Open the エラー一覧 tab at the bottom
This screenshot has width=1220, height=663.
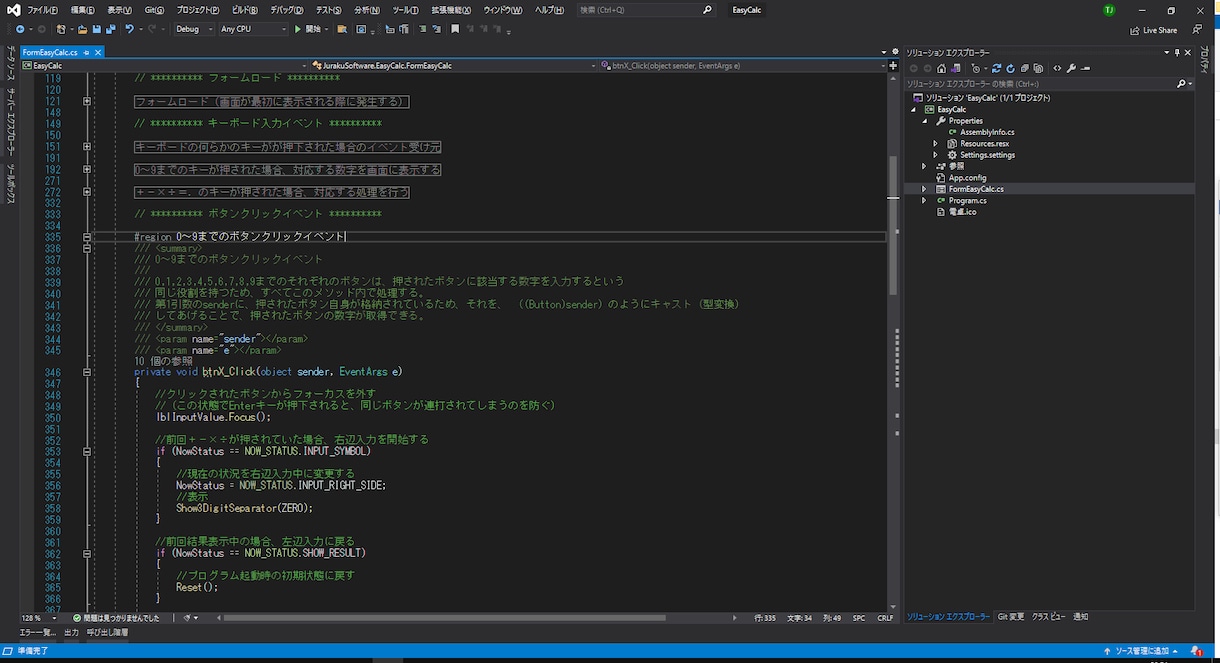click(38, 632)
